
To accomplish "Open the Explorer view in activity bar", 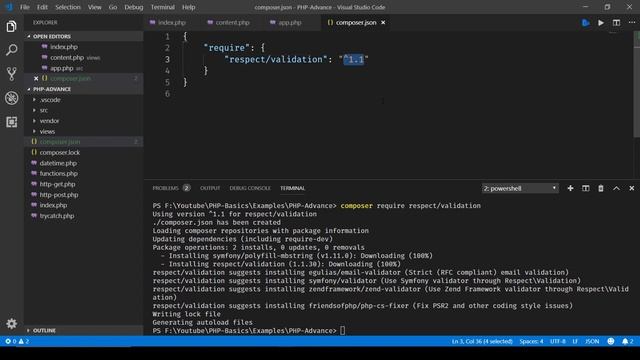I will click(11, 27).
